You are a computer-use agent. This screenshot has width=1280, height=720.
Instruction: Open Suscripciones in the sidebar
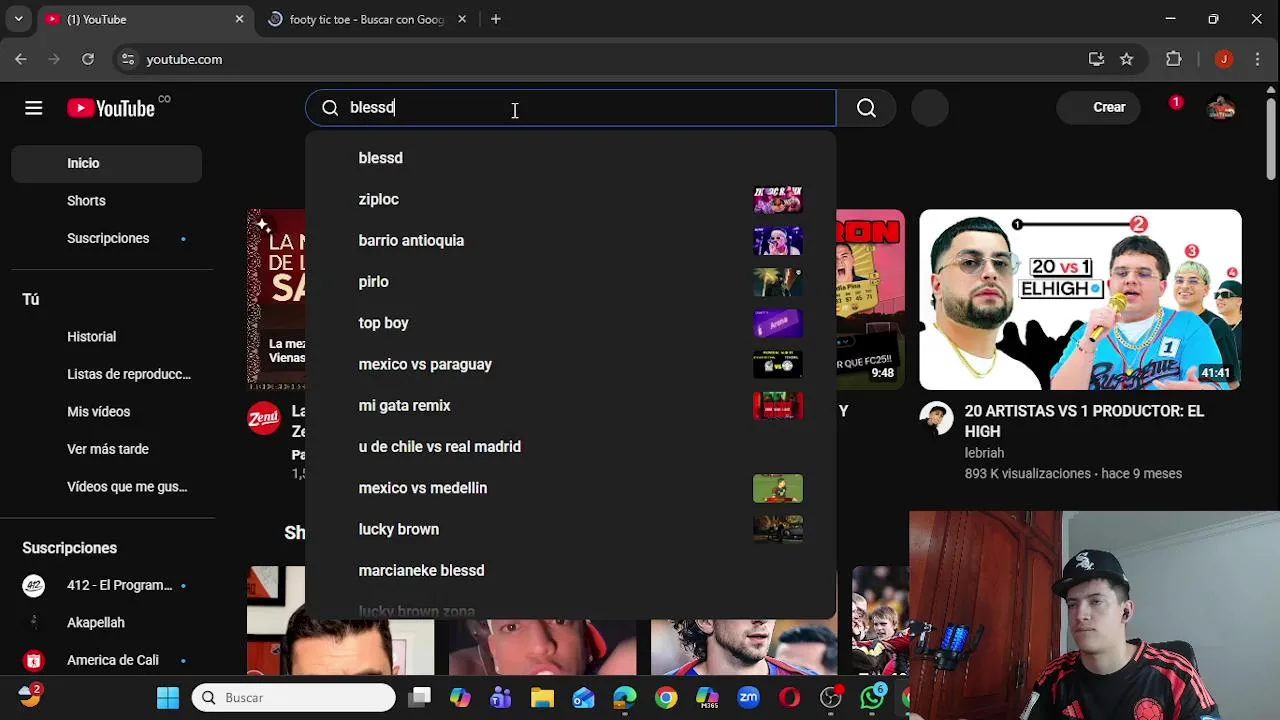point(107,238)
